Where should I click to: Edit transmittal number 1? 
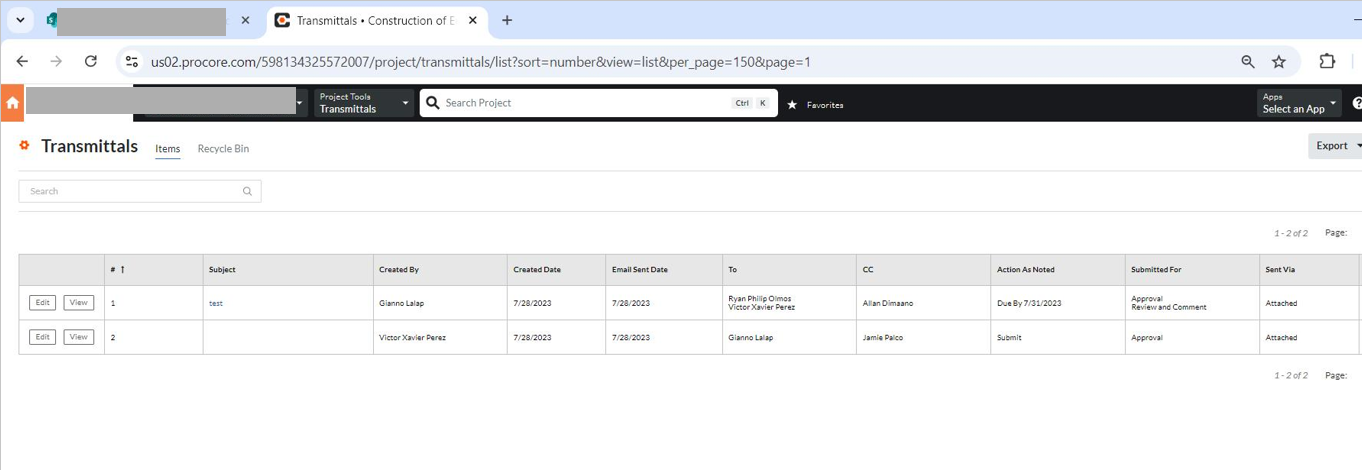point(42,303)
